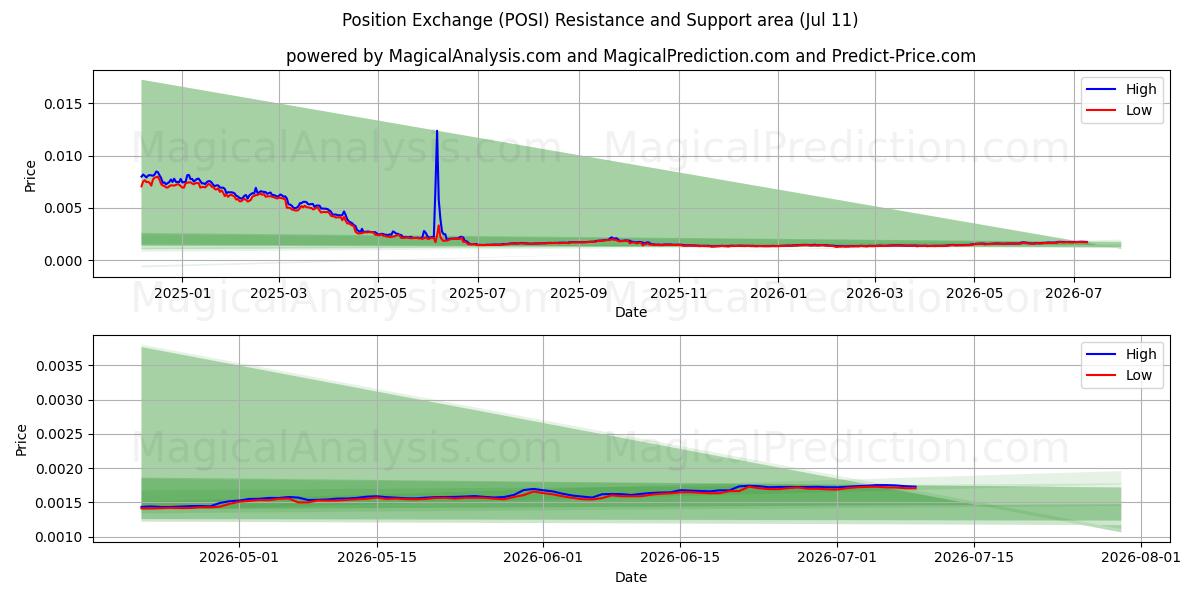Screen dimensions: 1200x600
Task: Click the bottom chart 'Date' axis label
Action: click(x=631, y=577)
